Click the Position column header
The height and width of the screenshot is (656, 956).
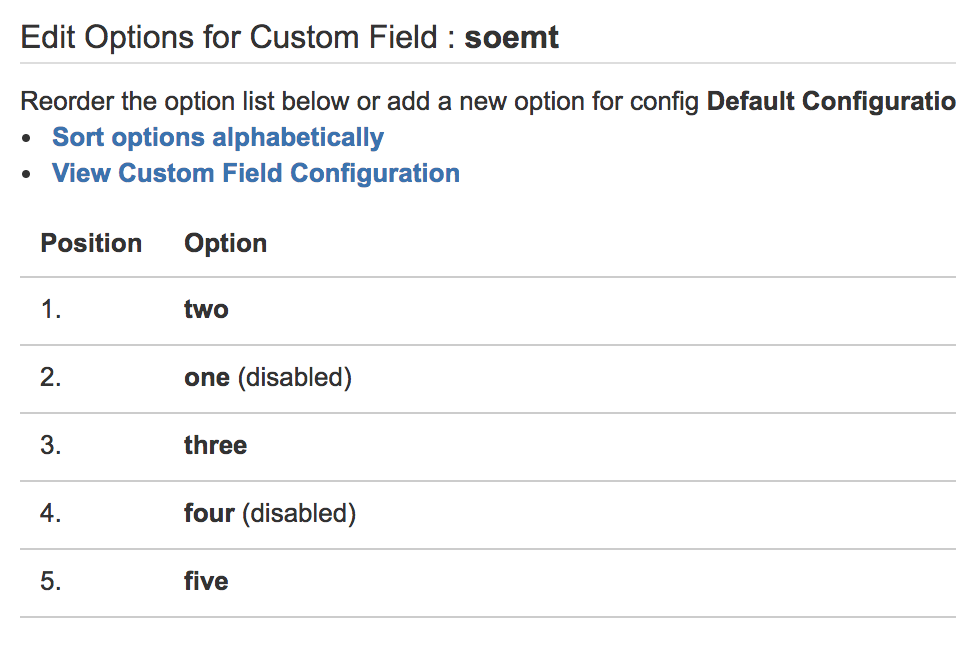[x=91, y=243]
